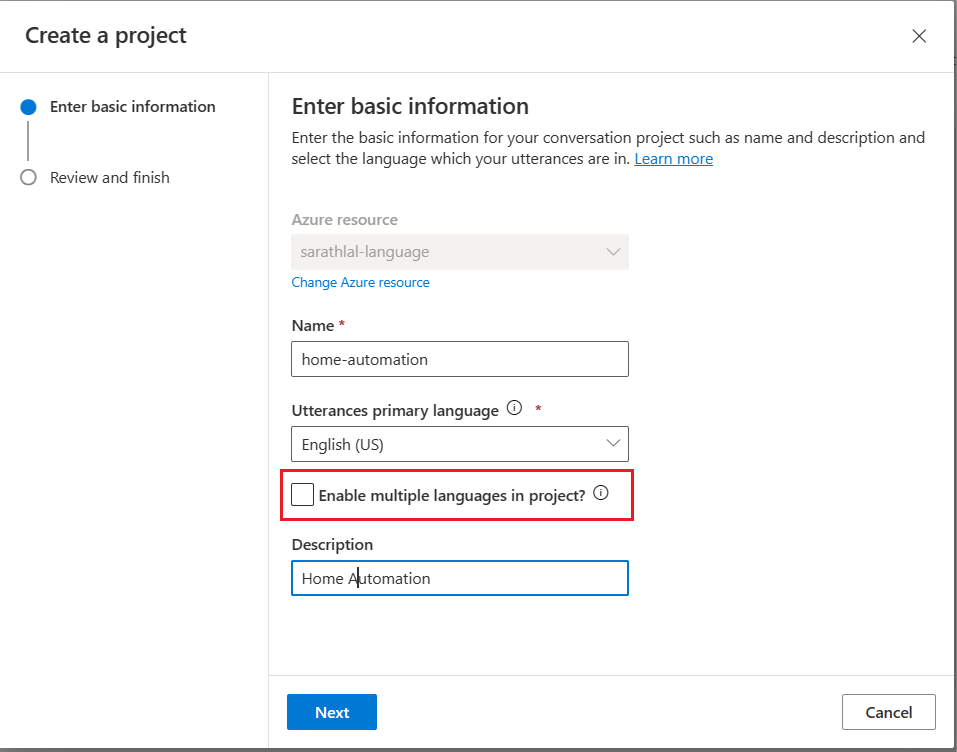
Task: Click the info icon beside Utterances primary language
Action: click(x=514, y=407)
